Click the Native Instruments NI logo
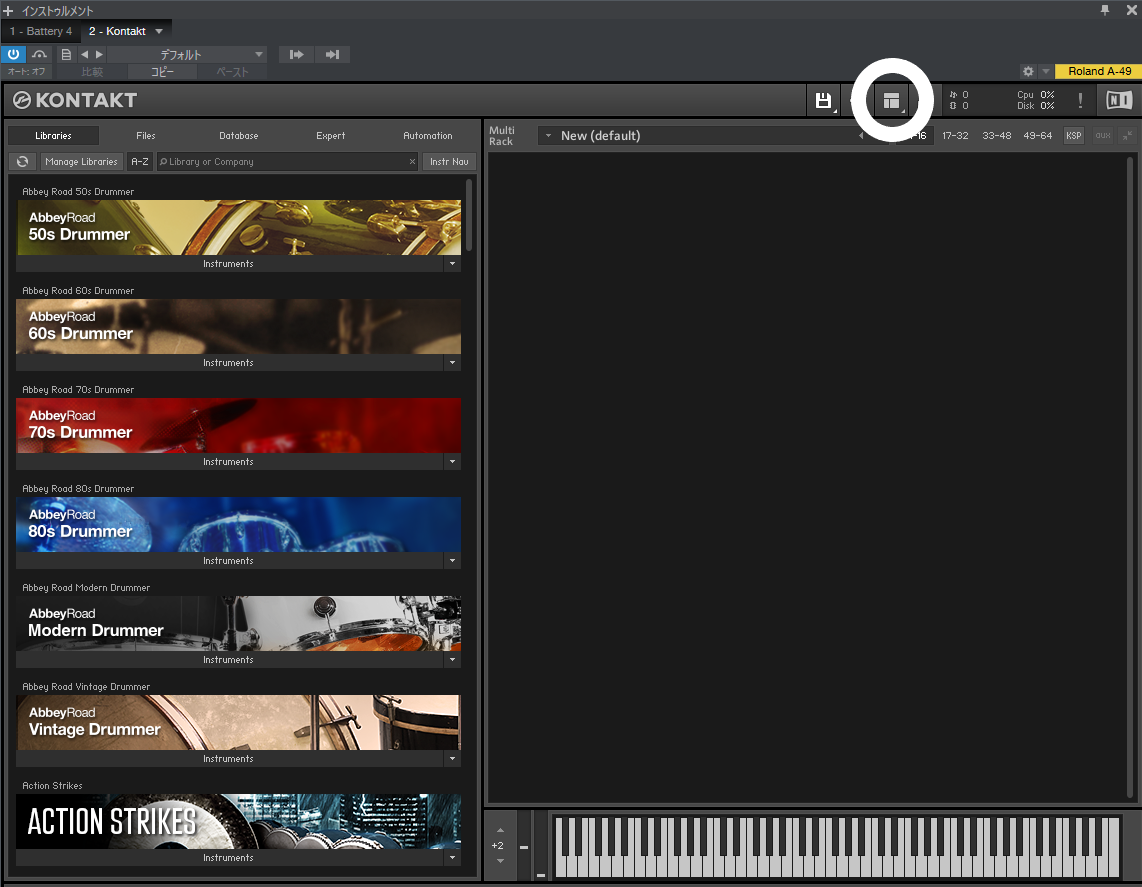Image resolution: width=1142 pixels, height=887 pixels. click(x=1119, y=100)
